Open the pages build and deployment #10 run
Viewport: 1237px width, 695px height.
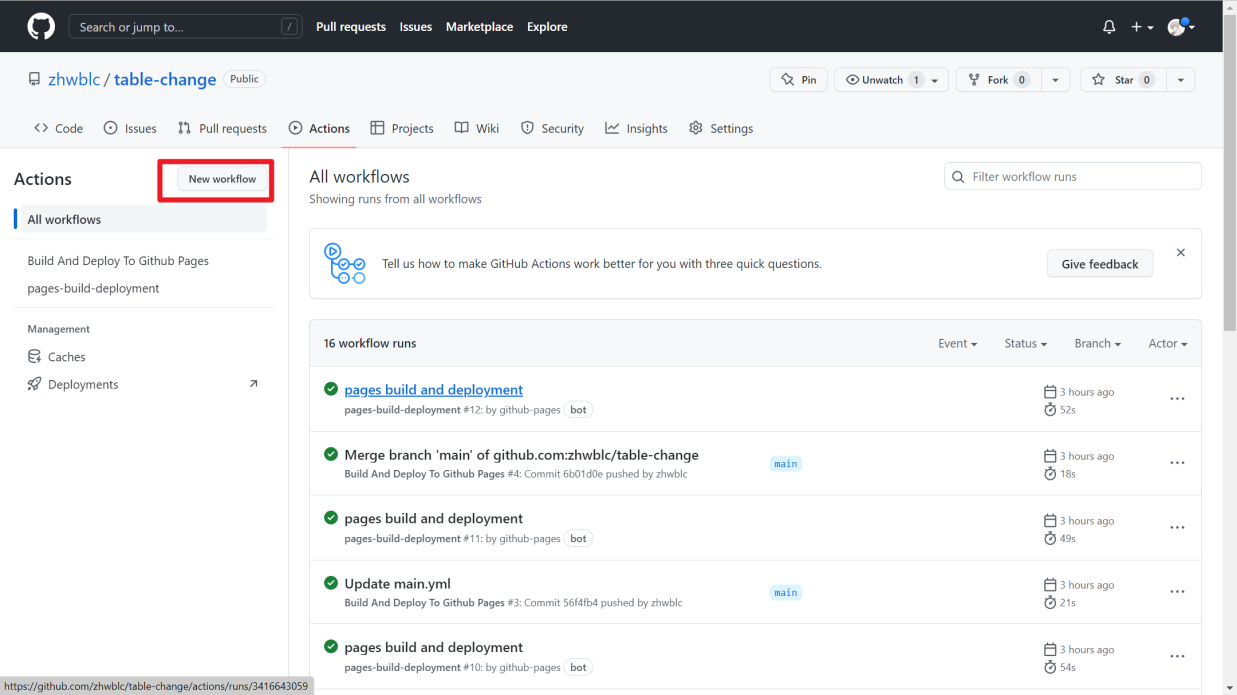433,647
